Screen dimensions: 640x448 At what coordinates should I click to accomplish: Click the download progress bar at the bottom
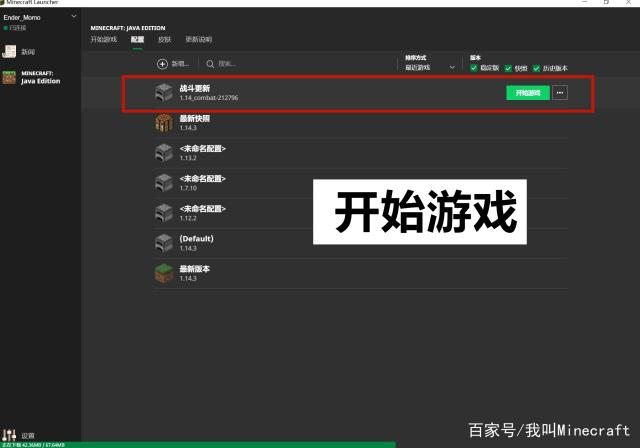coord(198,445)
